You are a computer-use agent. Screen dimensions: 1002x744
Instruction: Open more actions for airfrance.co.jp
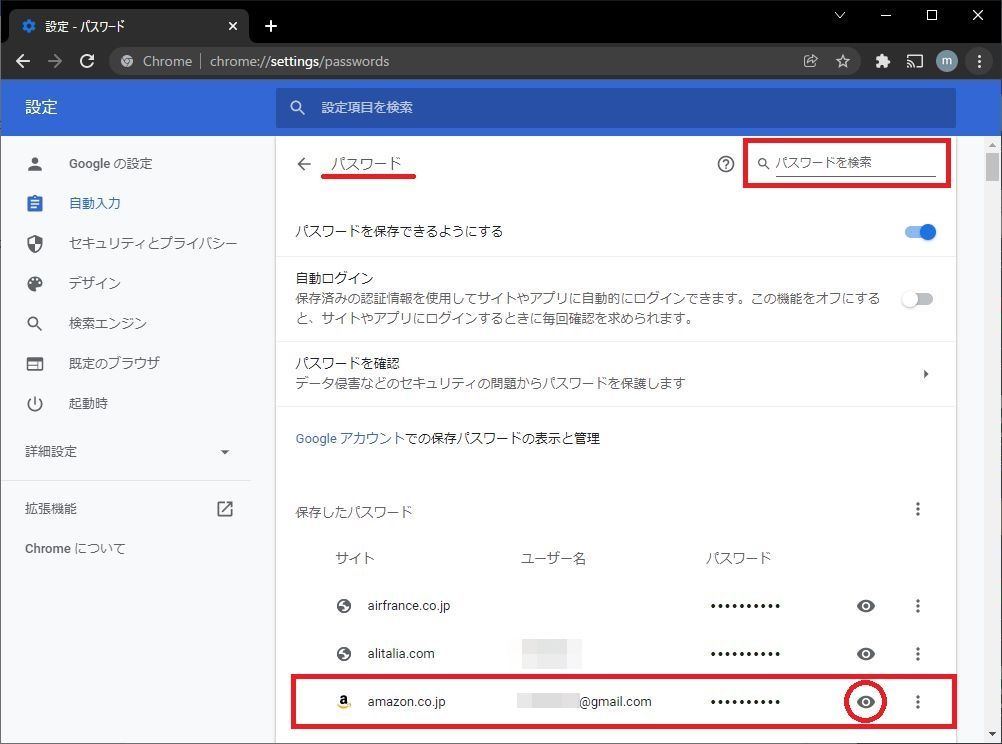pos(918,606)
